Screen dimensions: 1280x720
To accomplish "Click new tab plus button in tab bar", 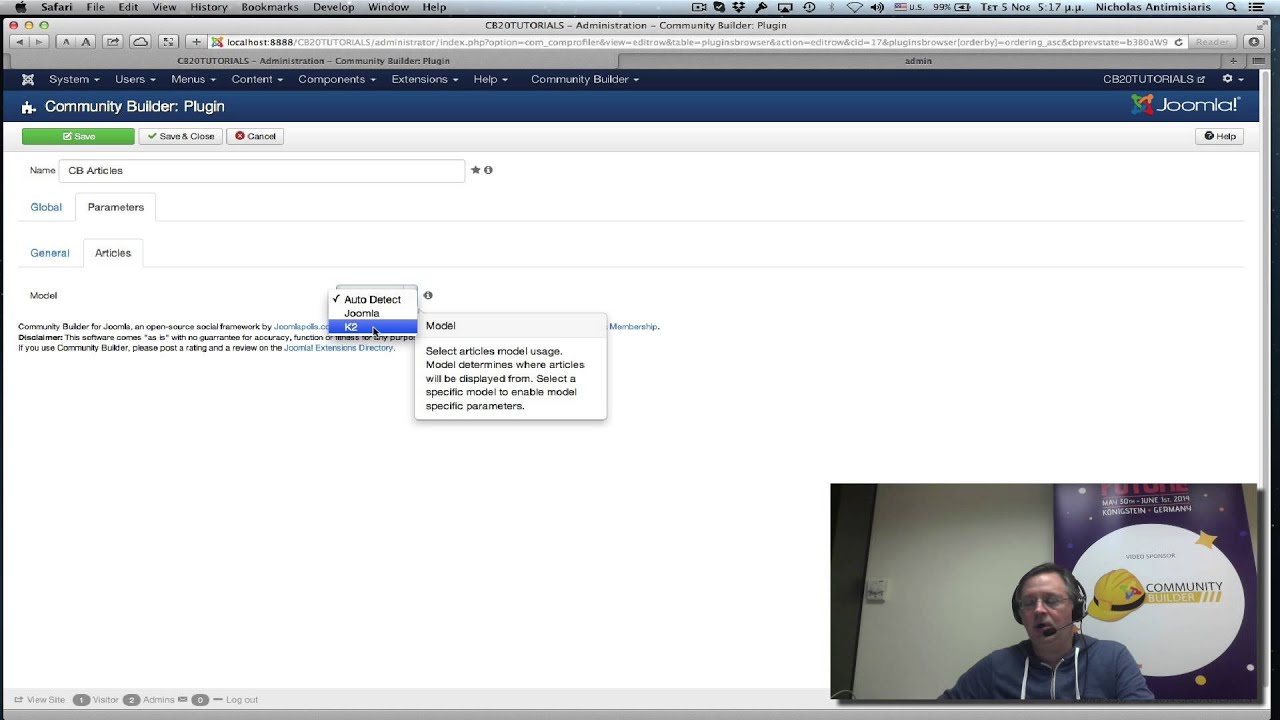I will click(x=1233, y=61).
